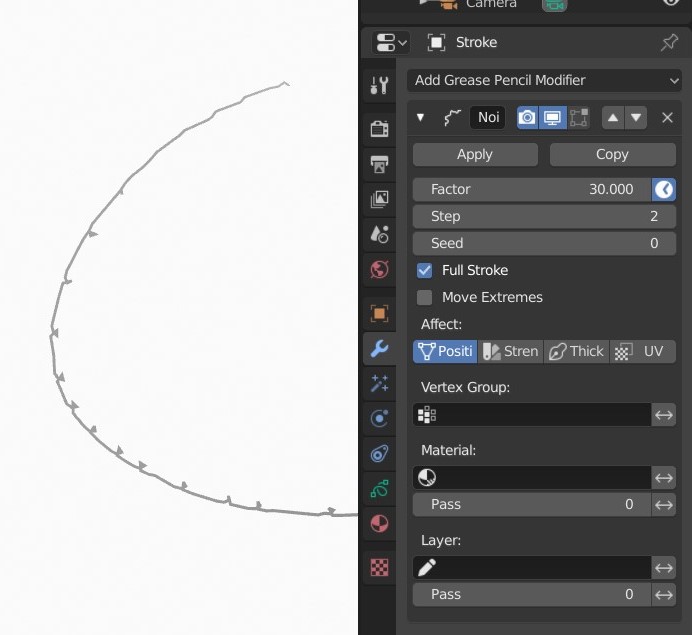Invert the Layer Pass filter

pyautogui.click(x=664, y=594)
